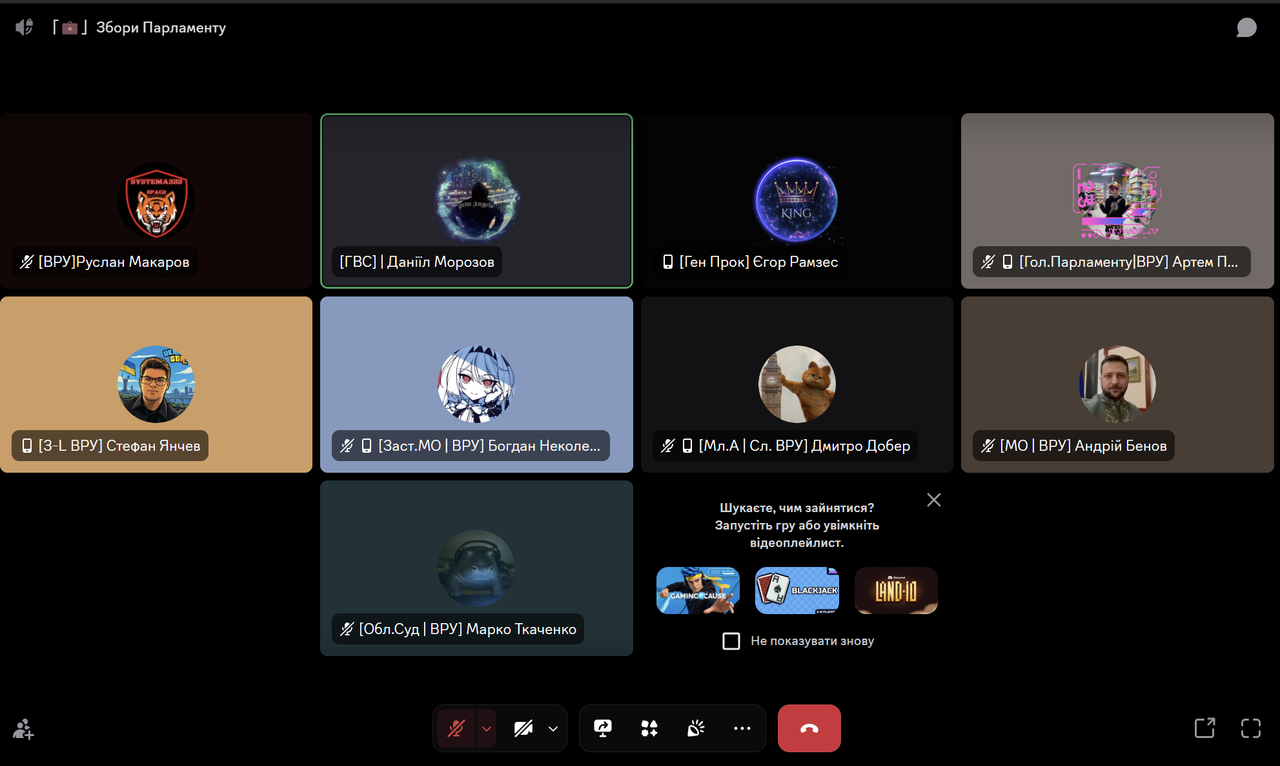Open camera options dropdown arrow

[553, 728]
